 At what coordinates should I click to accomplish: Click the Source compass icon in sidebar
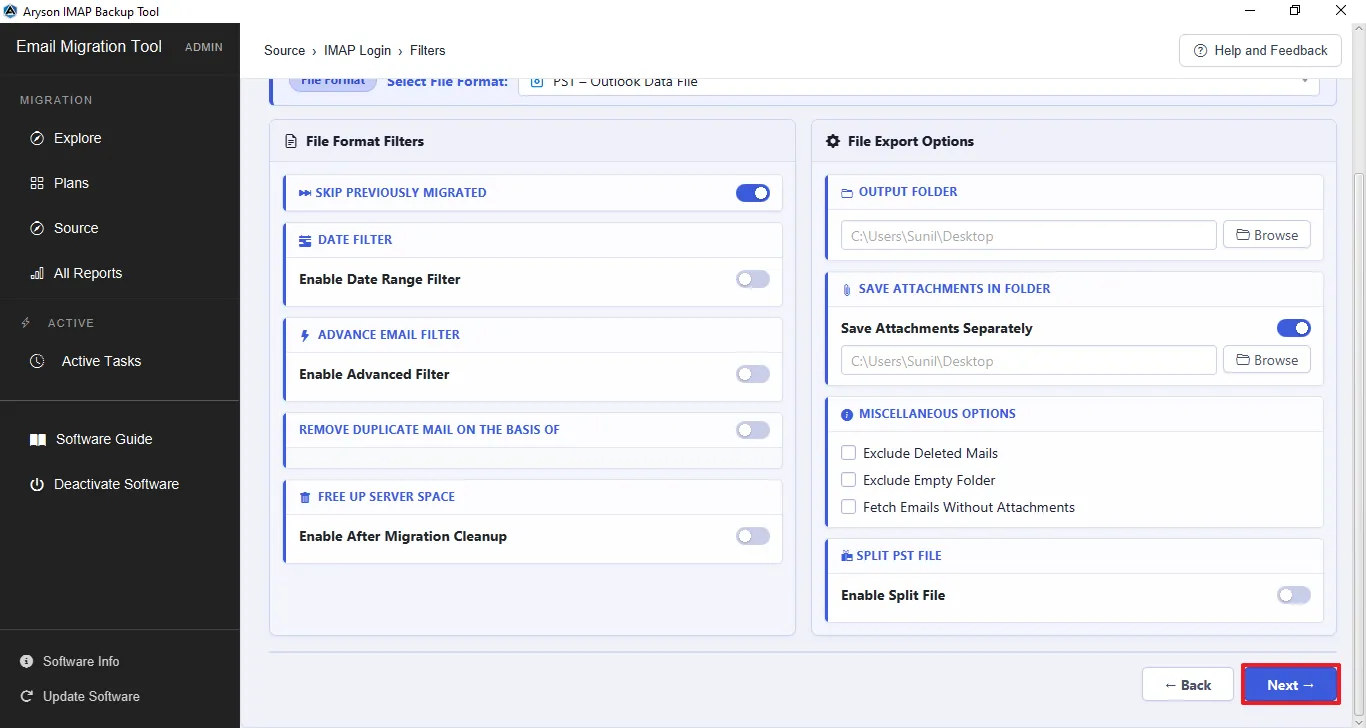tap(37, 228)
